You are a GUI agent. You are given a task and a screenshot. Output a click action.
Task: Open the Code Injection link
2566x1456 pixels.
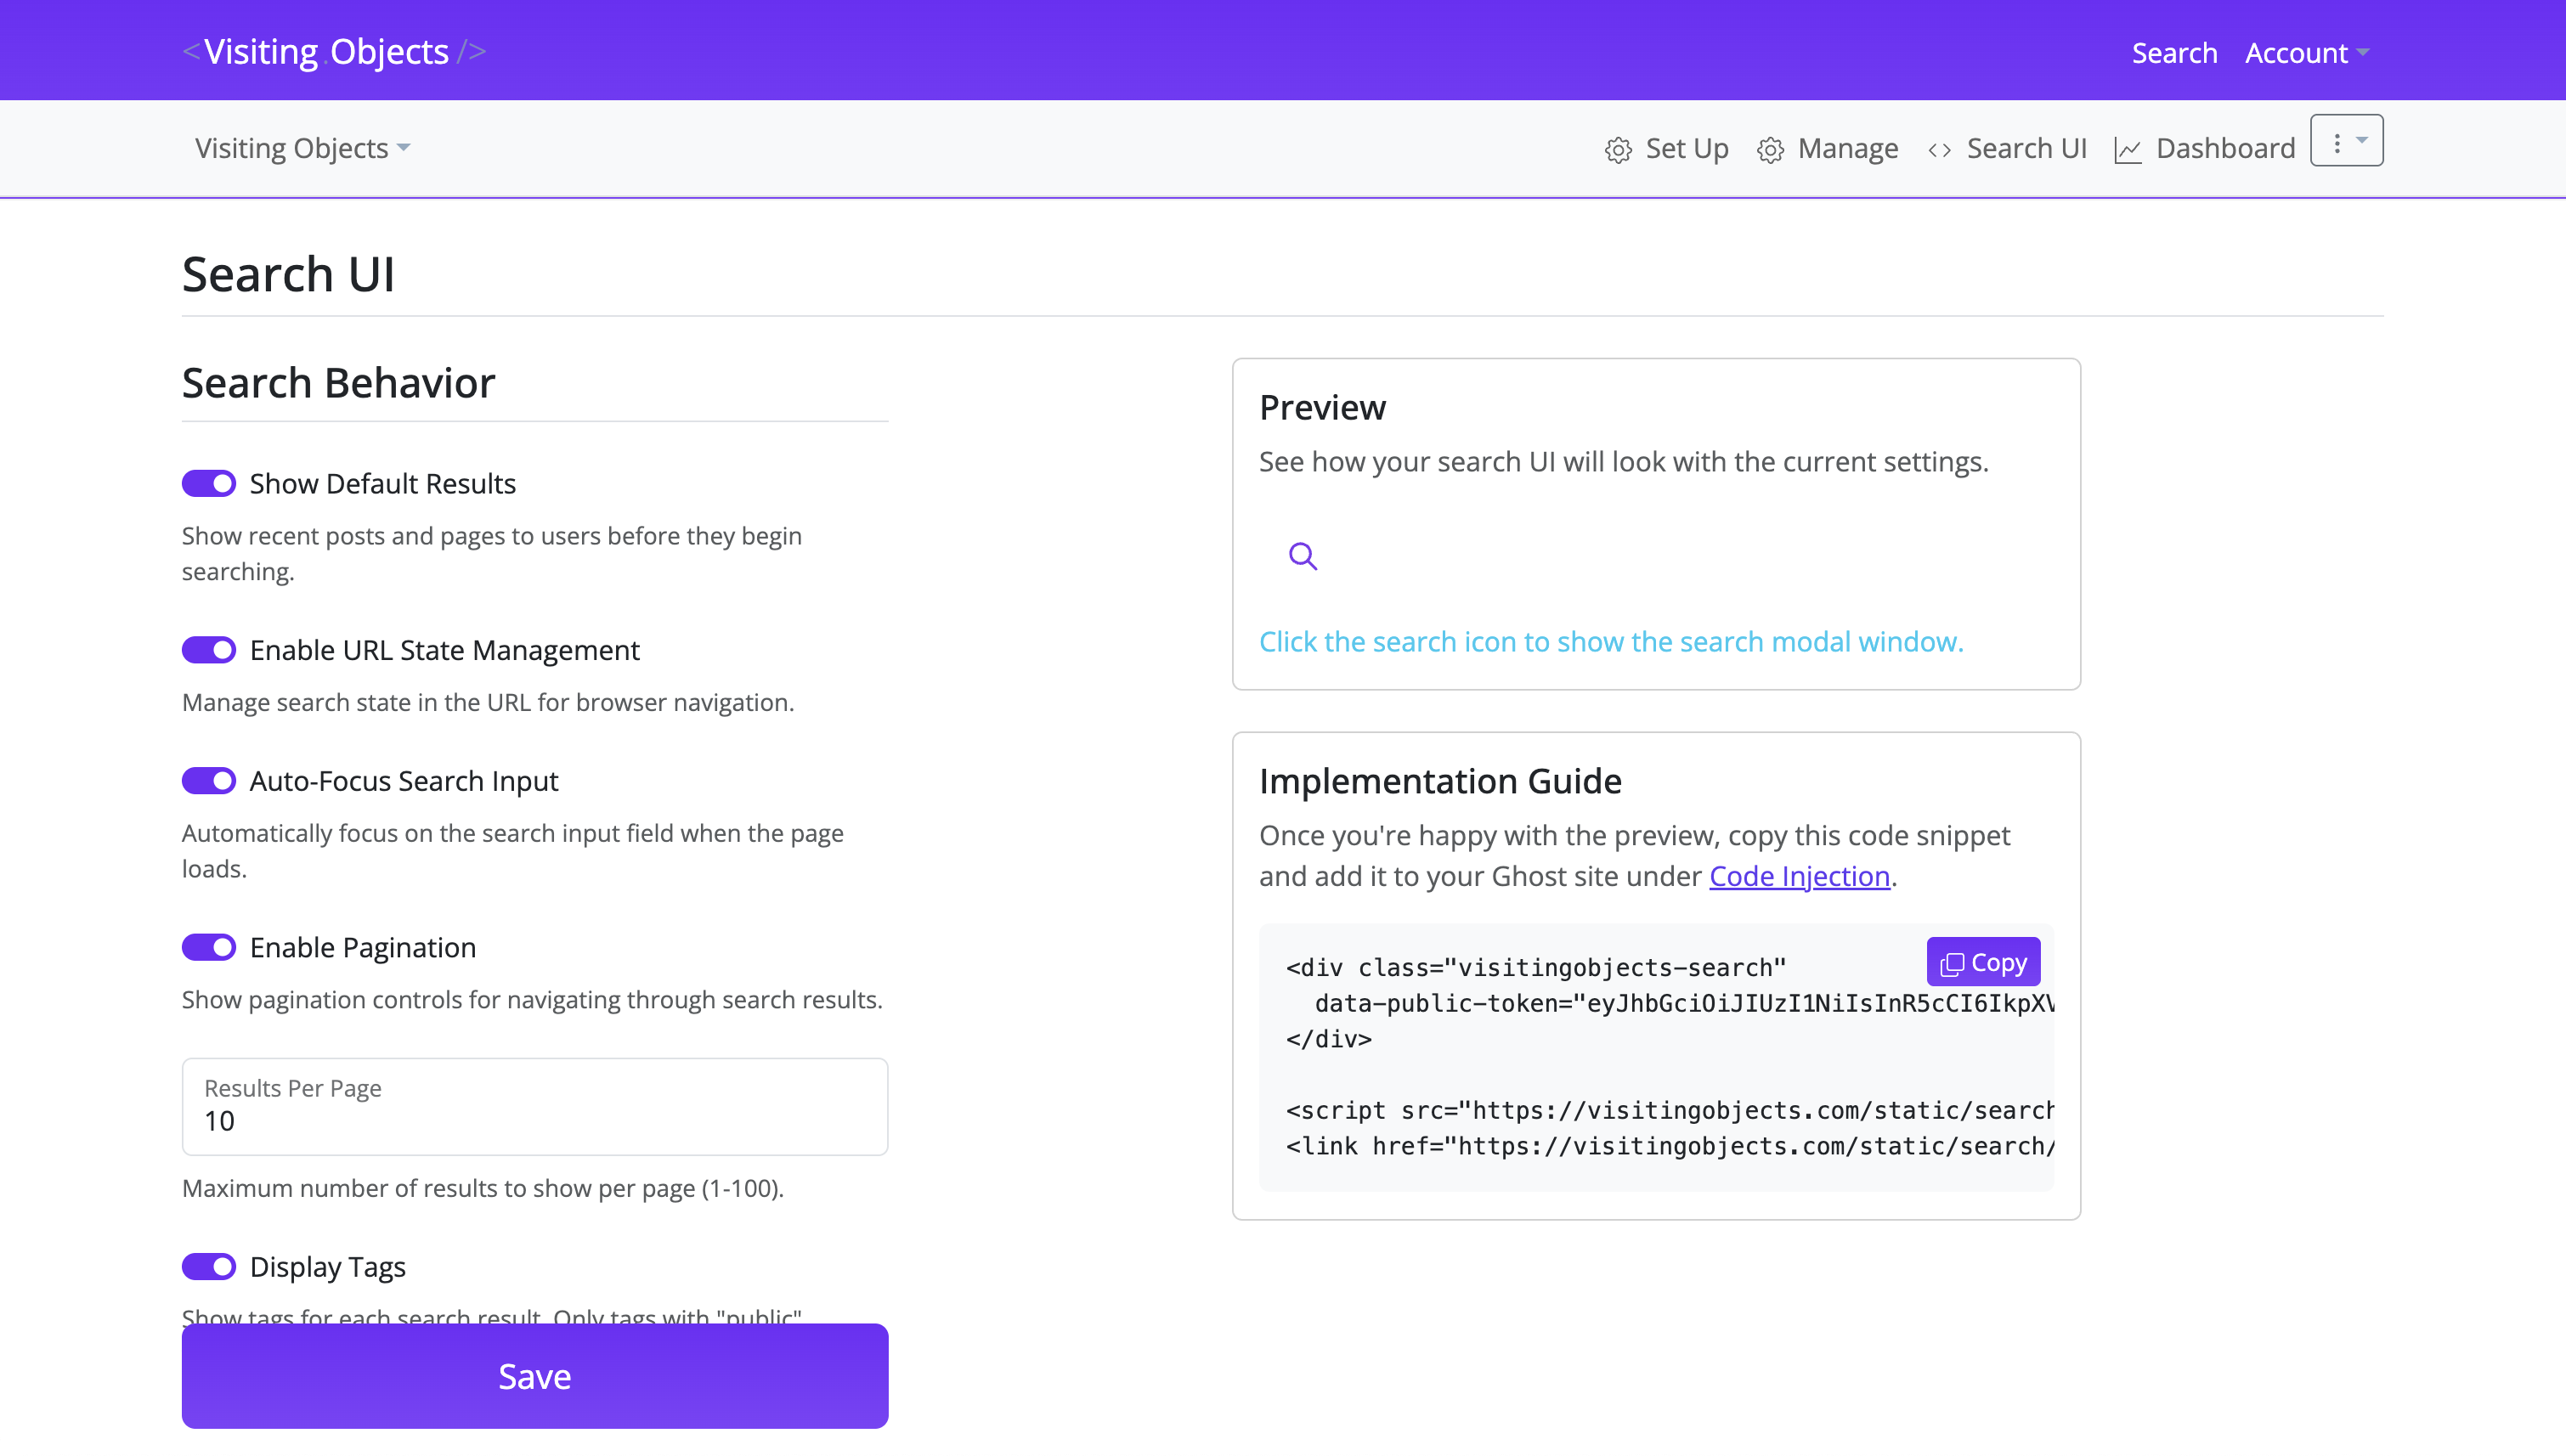1799,875
